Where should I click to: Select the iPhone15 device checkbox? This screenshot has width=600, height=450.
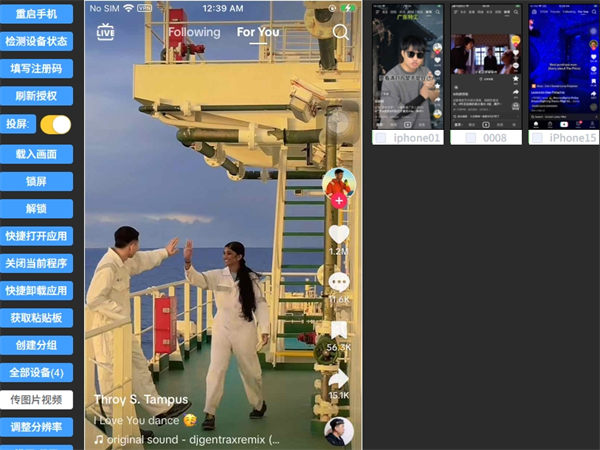[x=536, y=138]
